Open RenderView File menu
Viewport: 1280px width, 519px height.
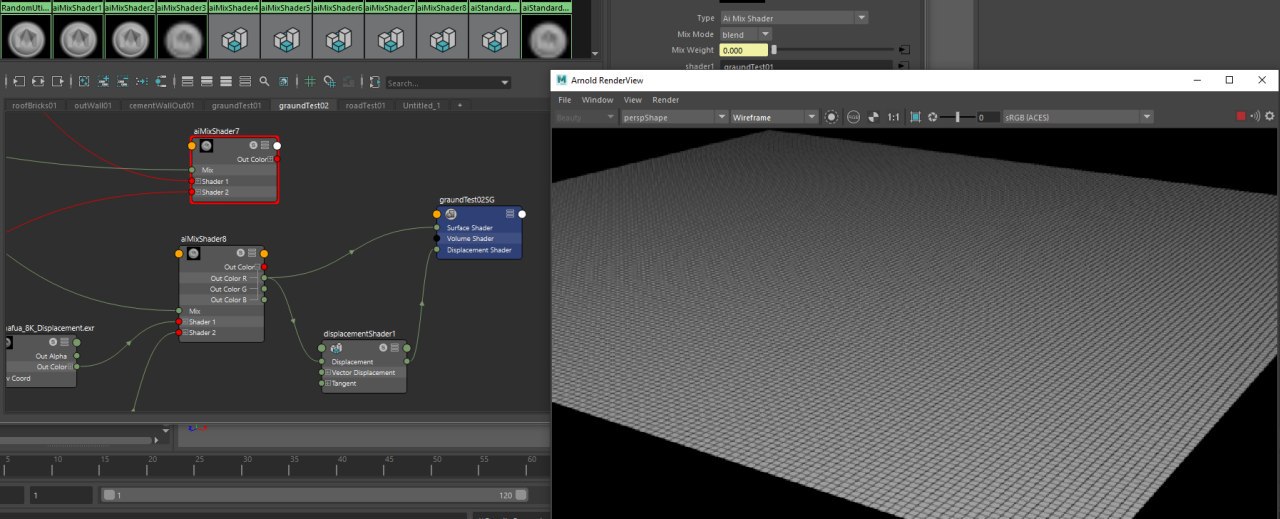click(565, 100)
